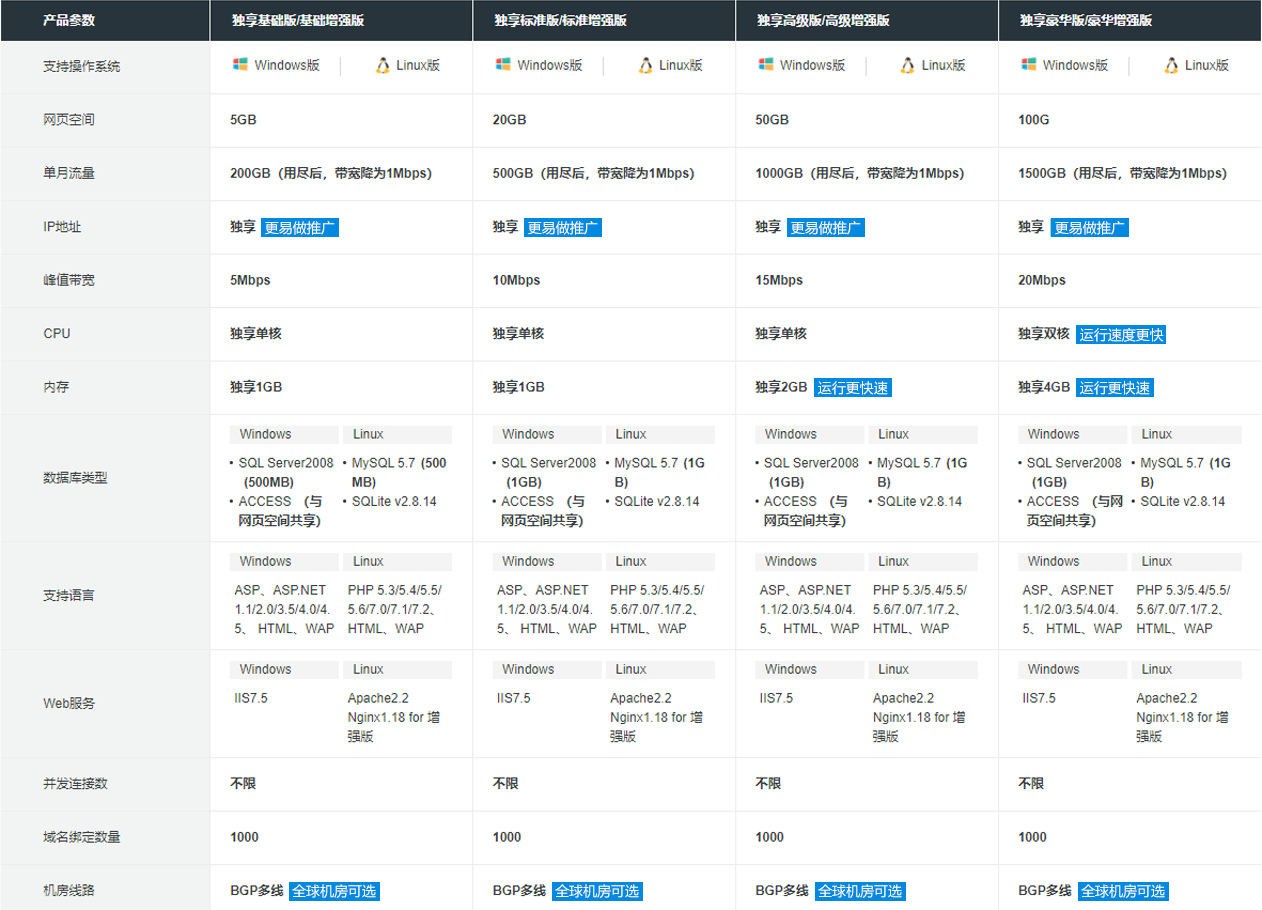Click 全球机房可选 badge in 独享基础版 column
Screen dimensions: 1262x910
click(334, 891)
